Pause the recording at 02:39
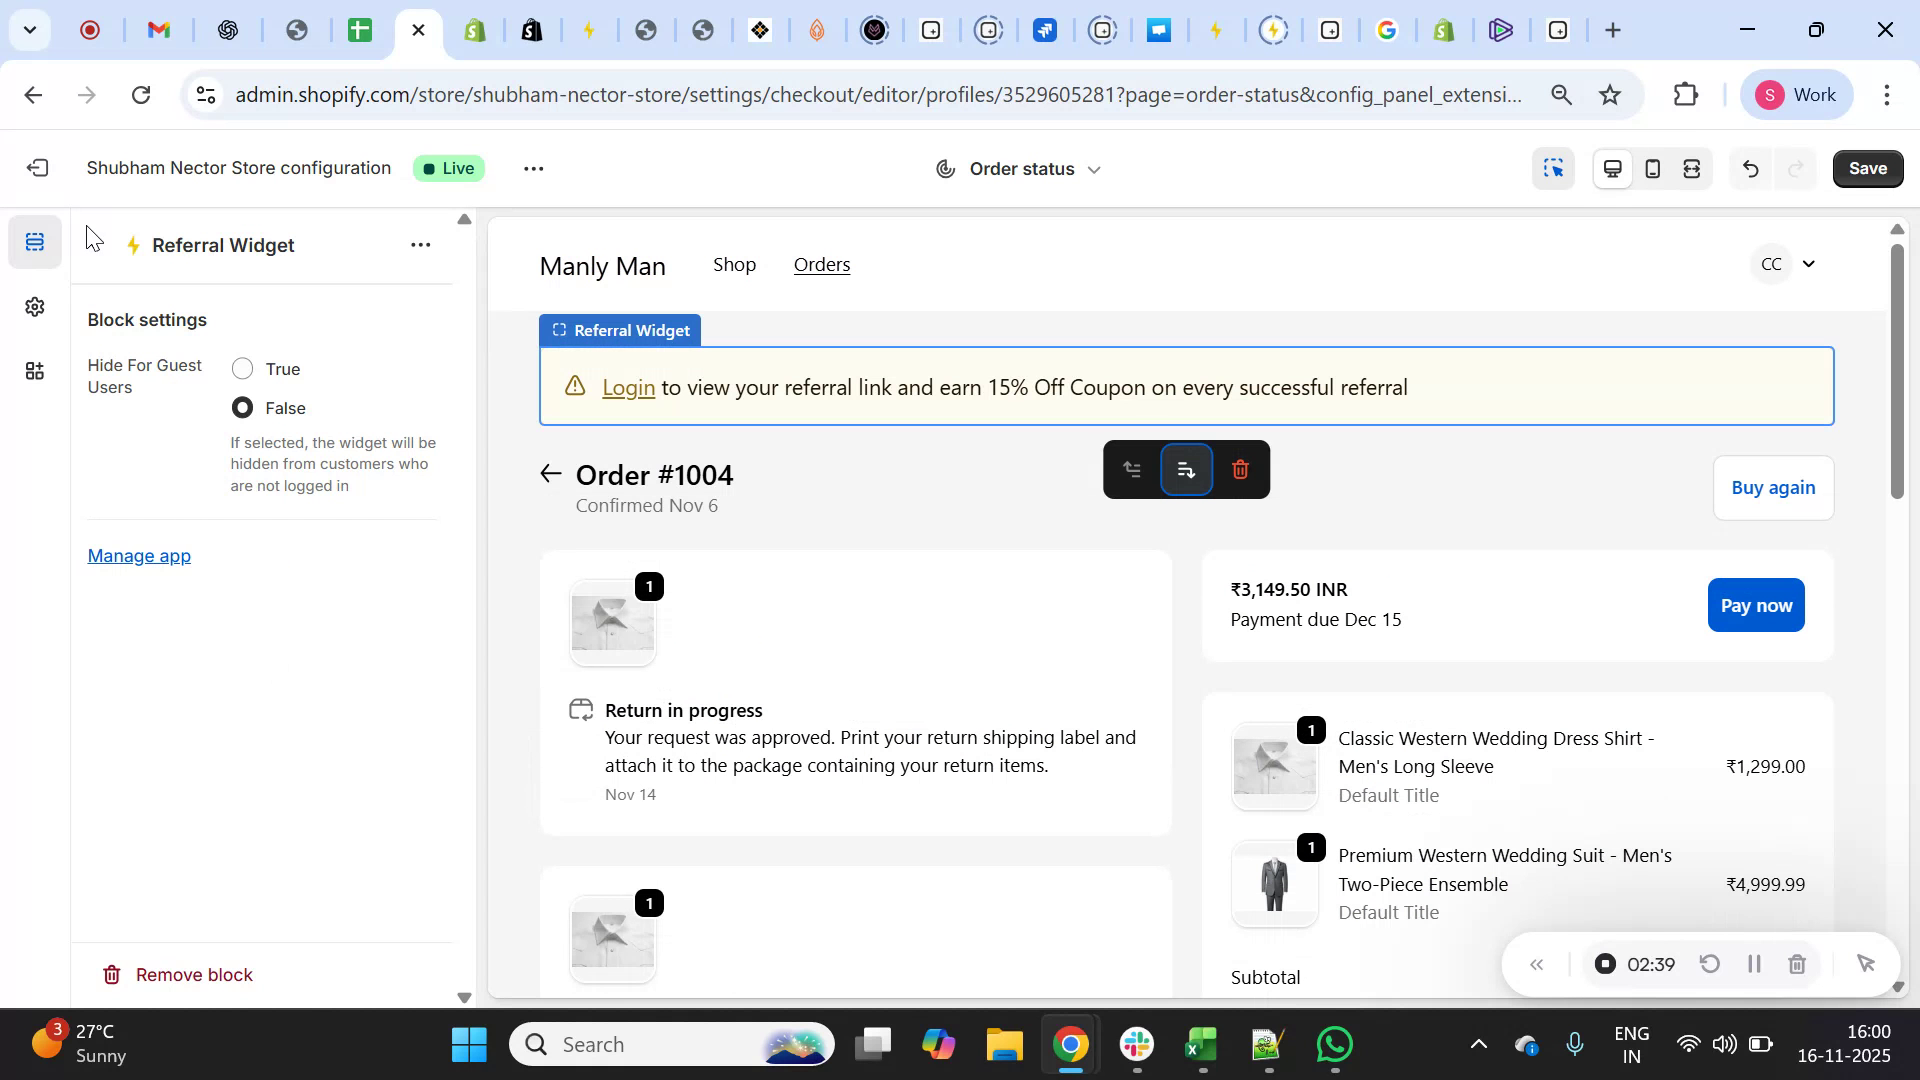The height and width of the screenshot is (1080, 1920). [x=1753, y=963]
